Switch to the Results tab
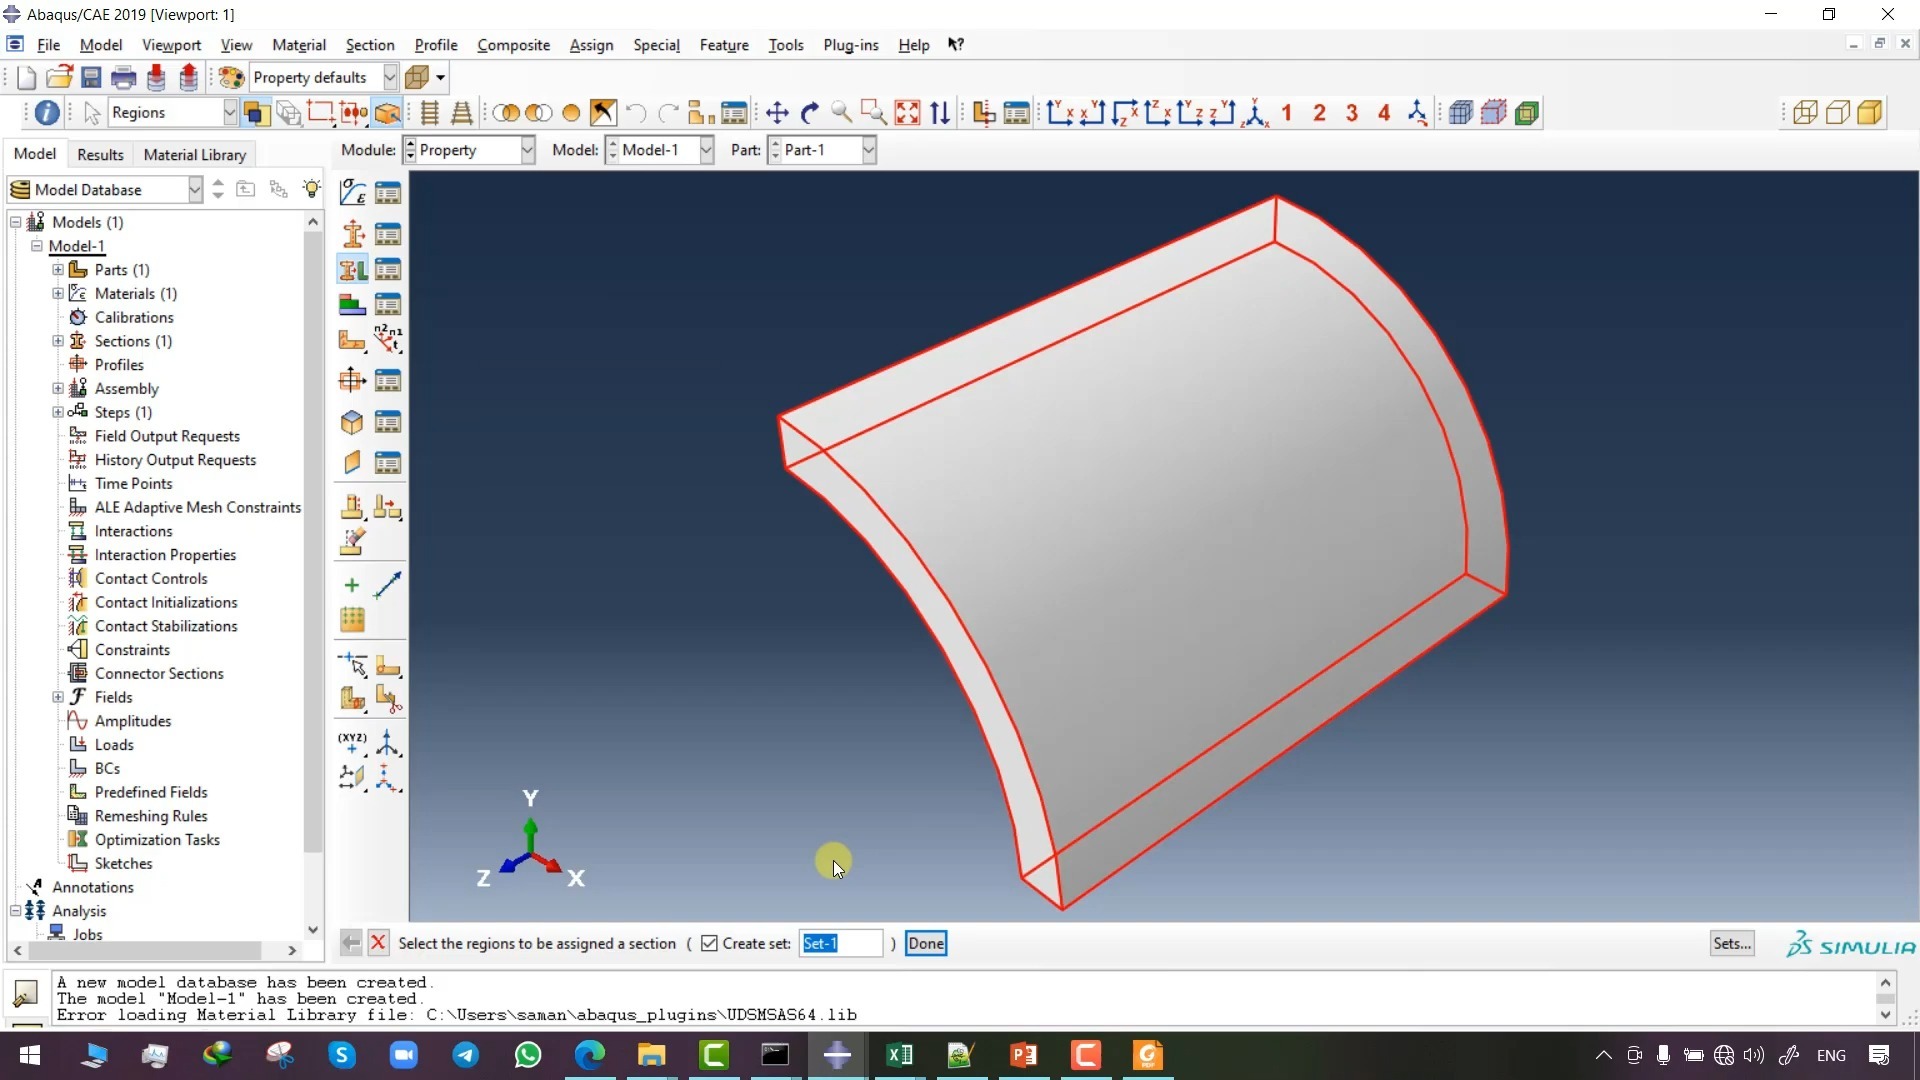This screenshot has height=1080, width=1920. coord(100,154)
